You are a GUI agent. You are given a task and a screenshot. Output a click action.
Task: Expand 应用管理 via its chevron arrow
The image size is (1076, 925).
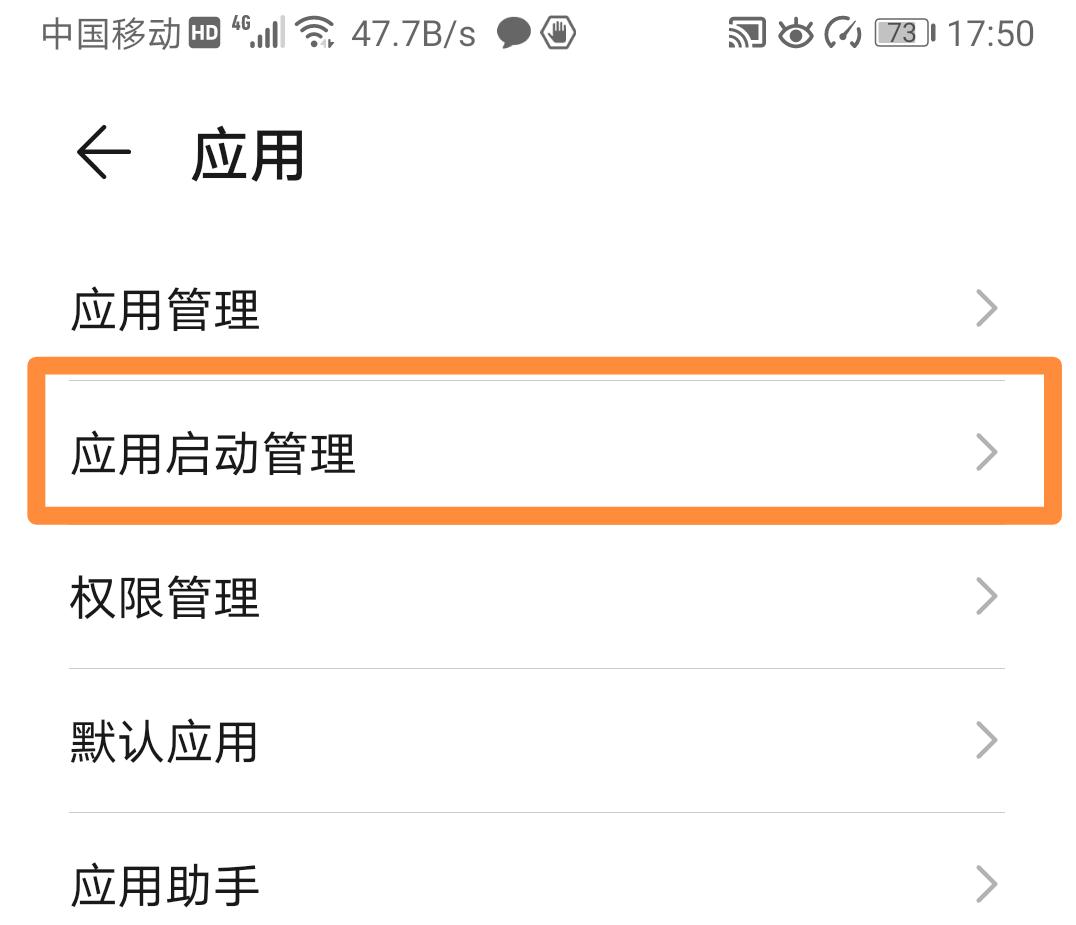[x=986, y=308]
